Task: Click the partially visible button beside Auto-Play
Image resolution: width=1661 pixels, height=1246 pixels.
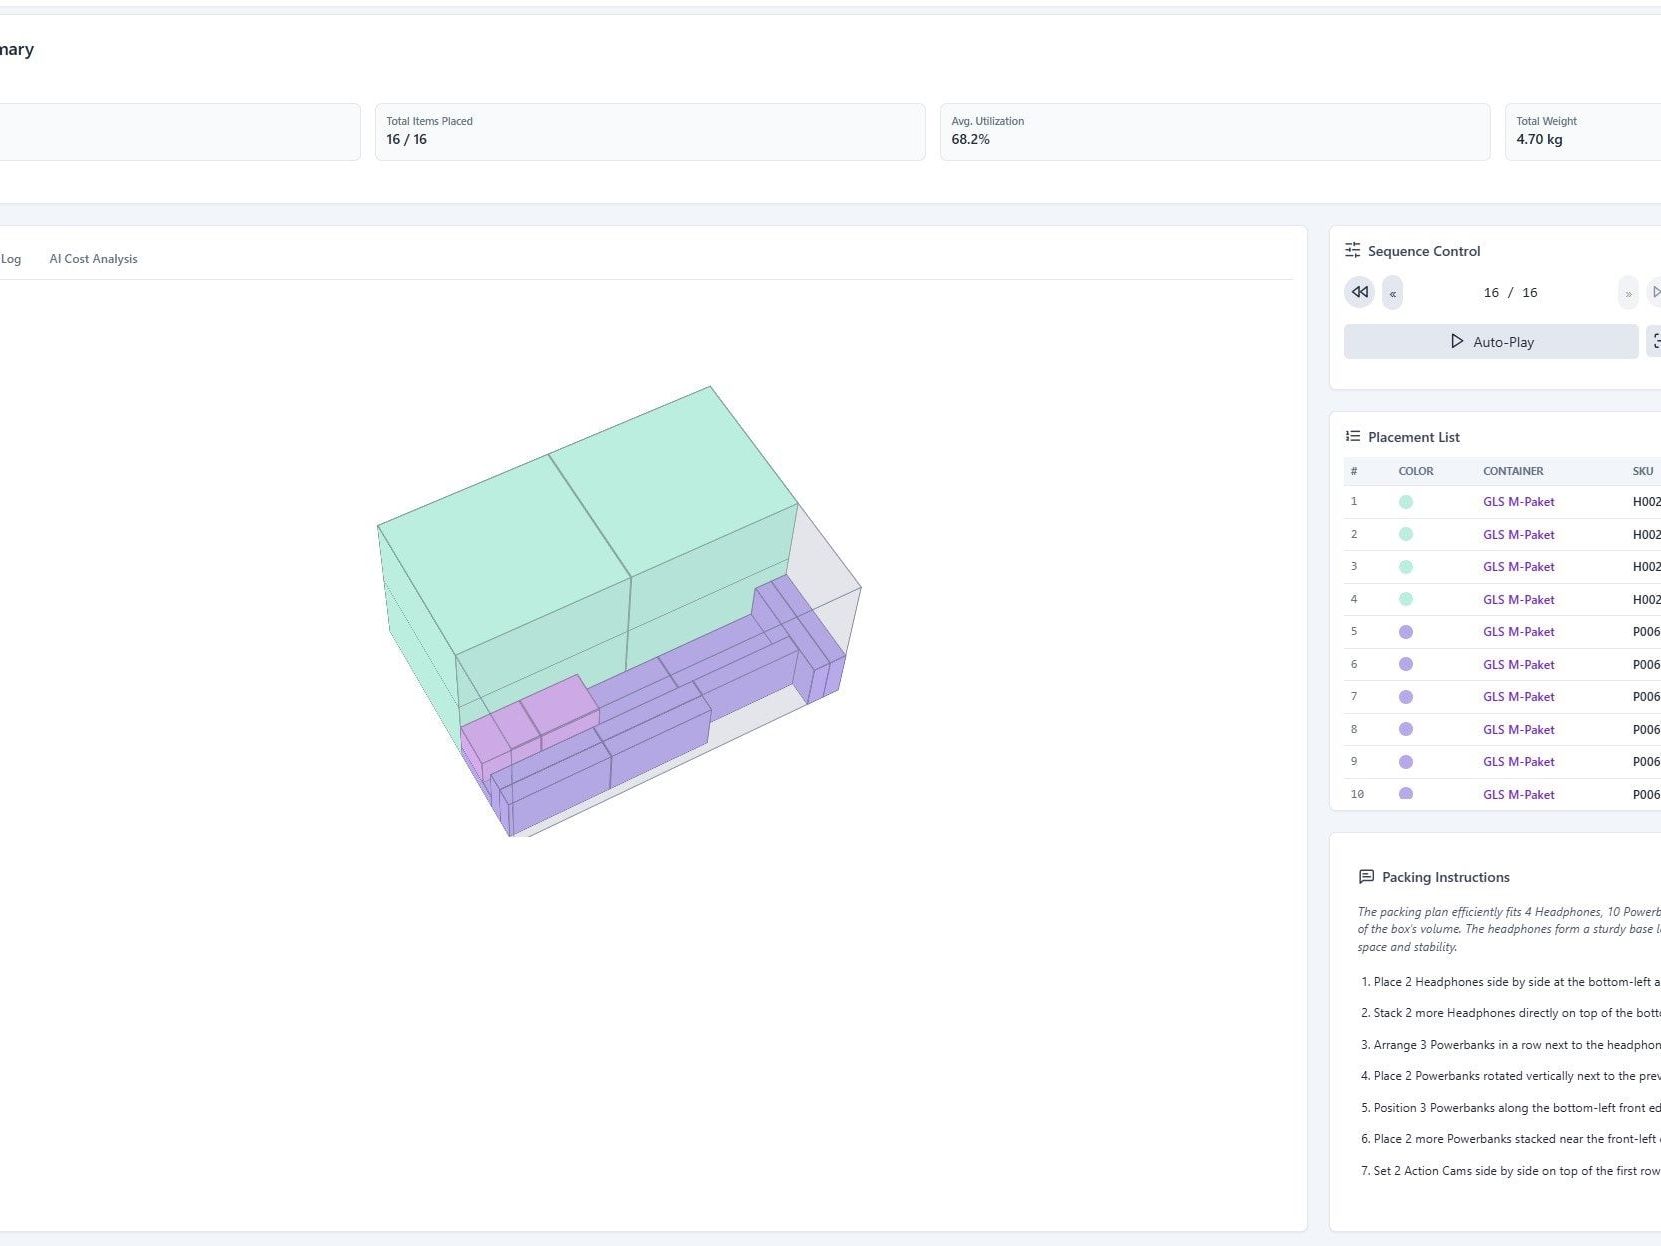Action: point(1654,342)
